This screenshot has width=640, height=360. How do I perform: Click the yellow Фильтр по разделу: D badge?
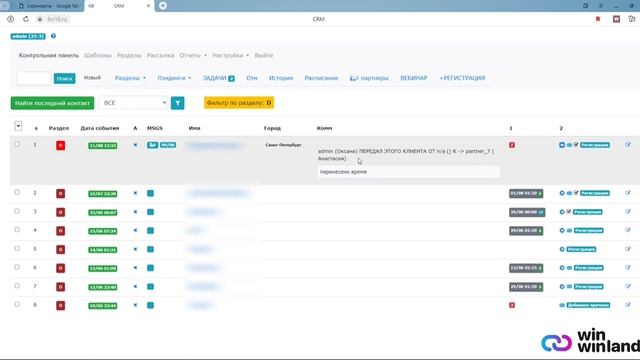point(239,103)
